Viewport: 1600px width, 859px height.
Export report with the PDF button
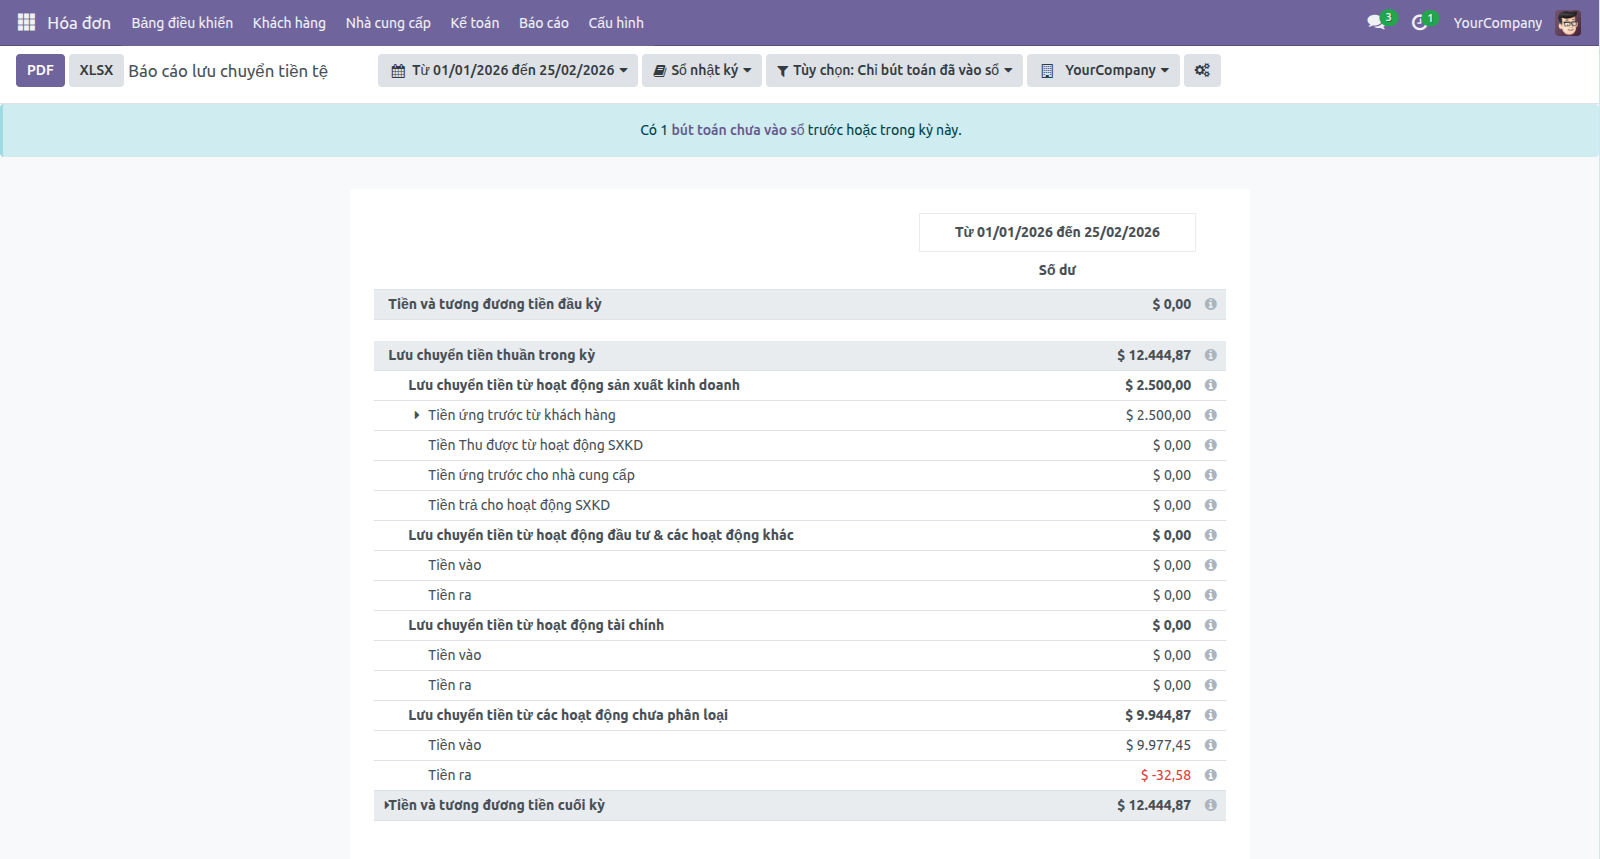[x=40, y=70]
